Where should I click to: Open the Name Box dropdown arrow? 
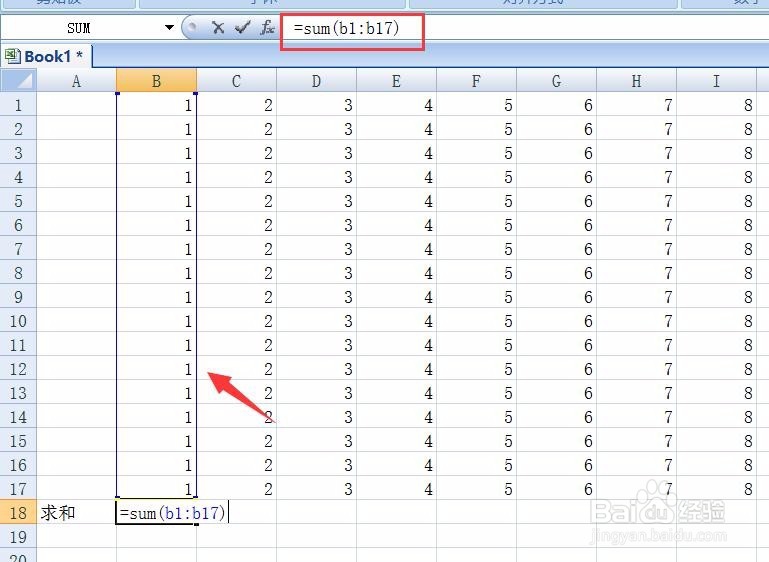[x=169, y=27]
